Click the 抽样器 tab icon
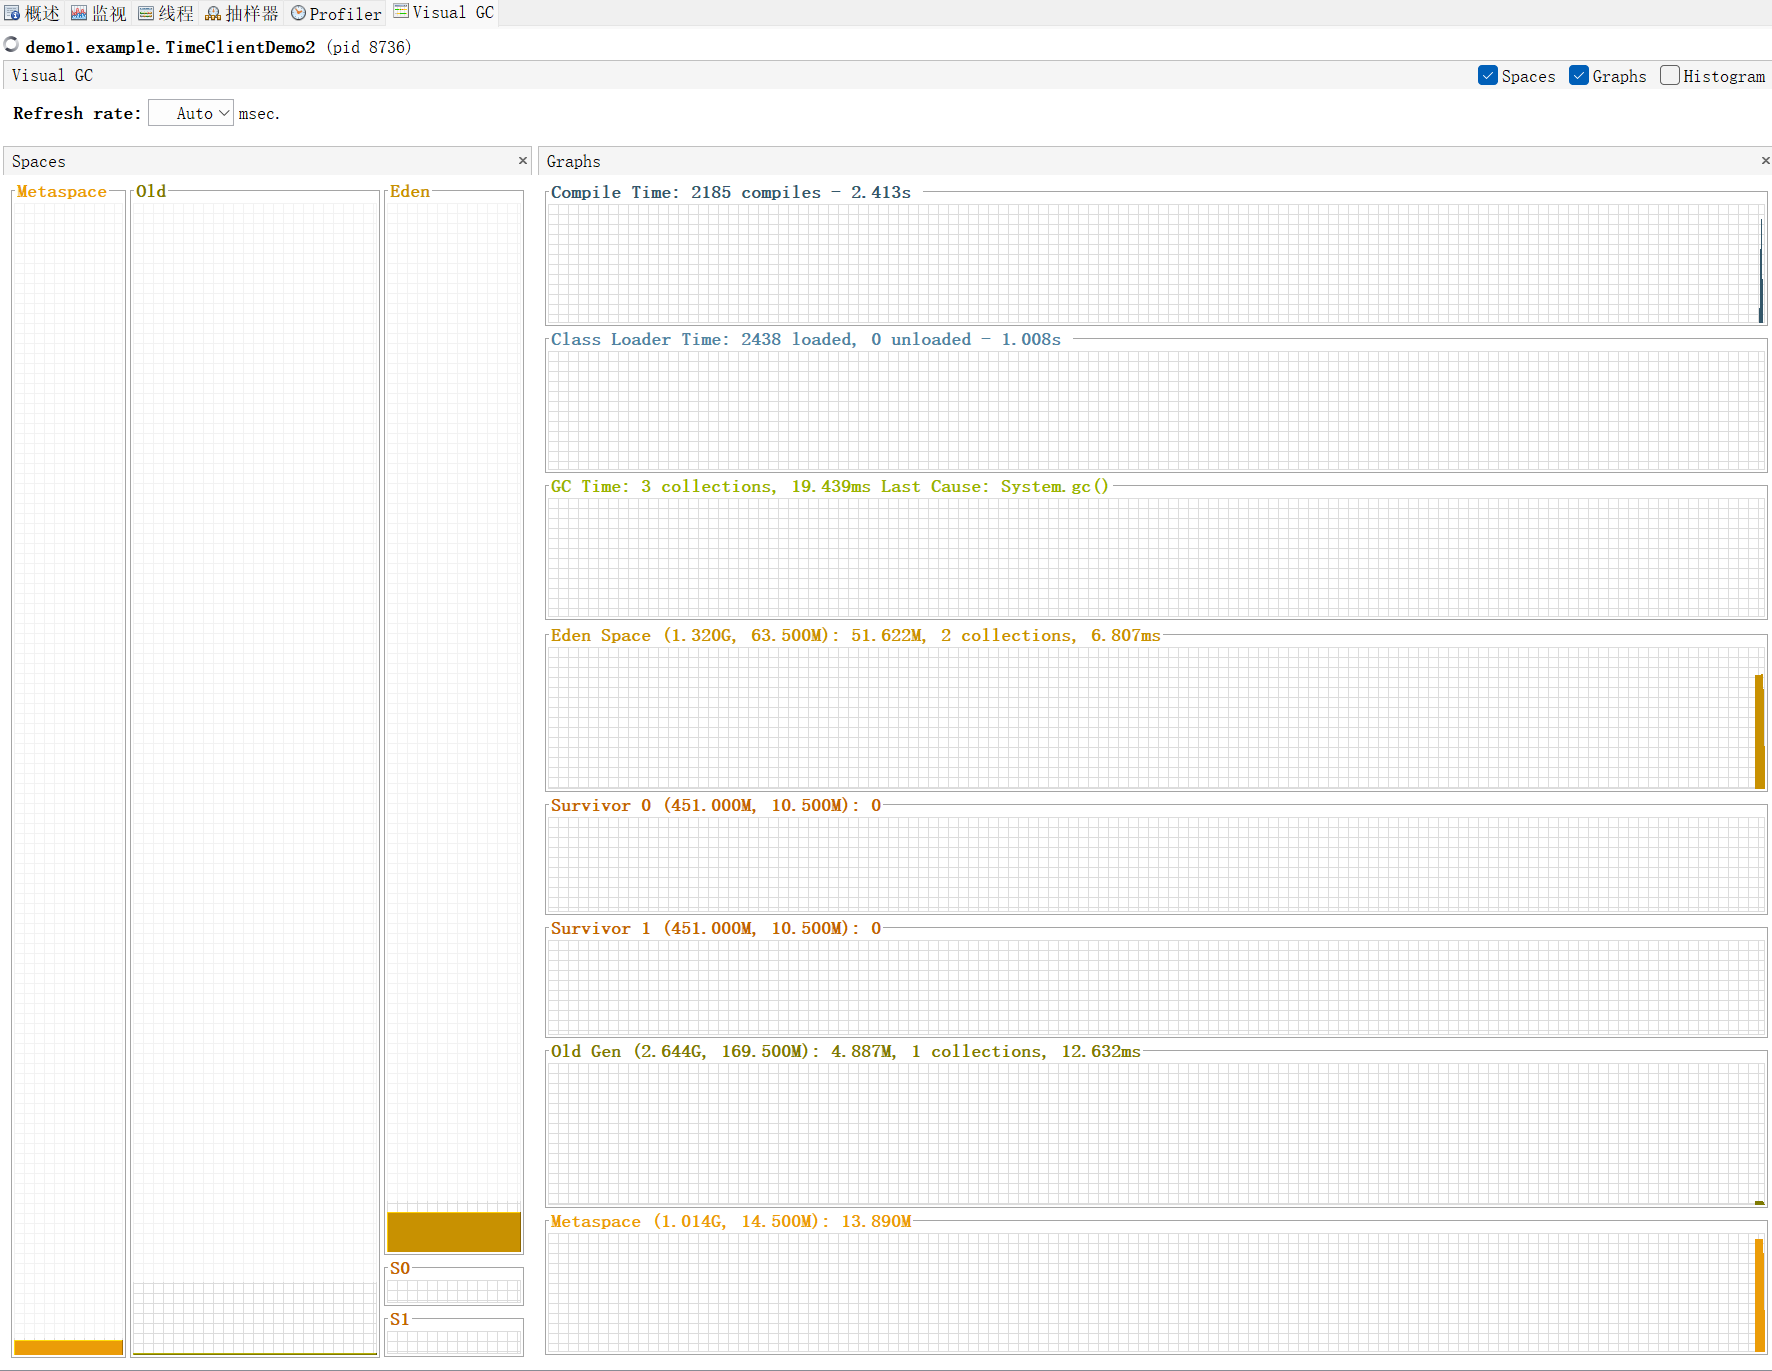Viewport: 1772px width, 1371px height. click(x=213, y=13)
